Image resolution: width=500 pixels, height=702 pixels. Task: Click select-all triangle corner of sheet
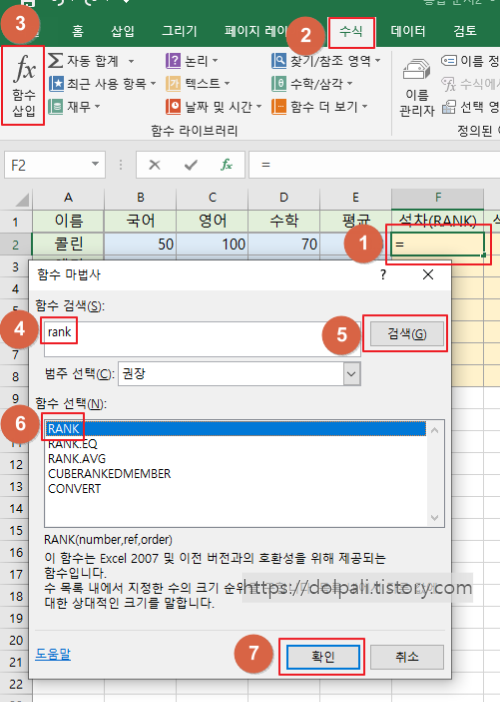point(21,199)
